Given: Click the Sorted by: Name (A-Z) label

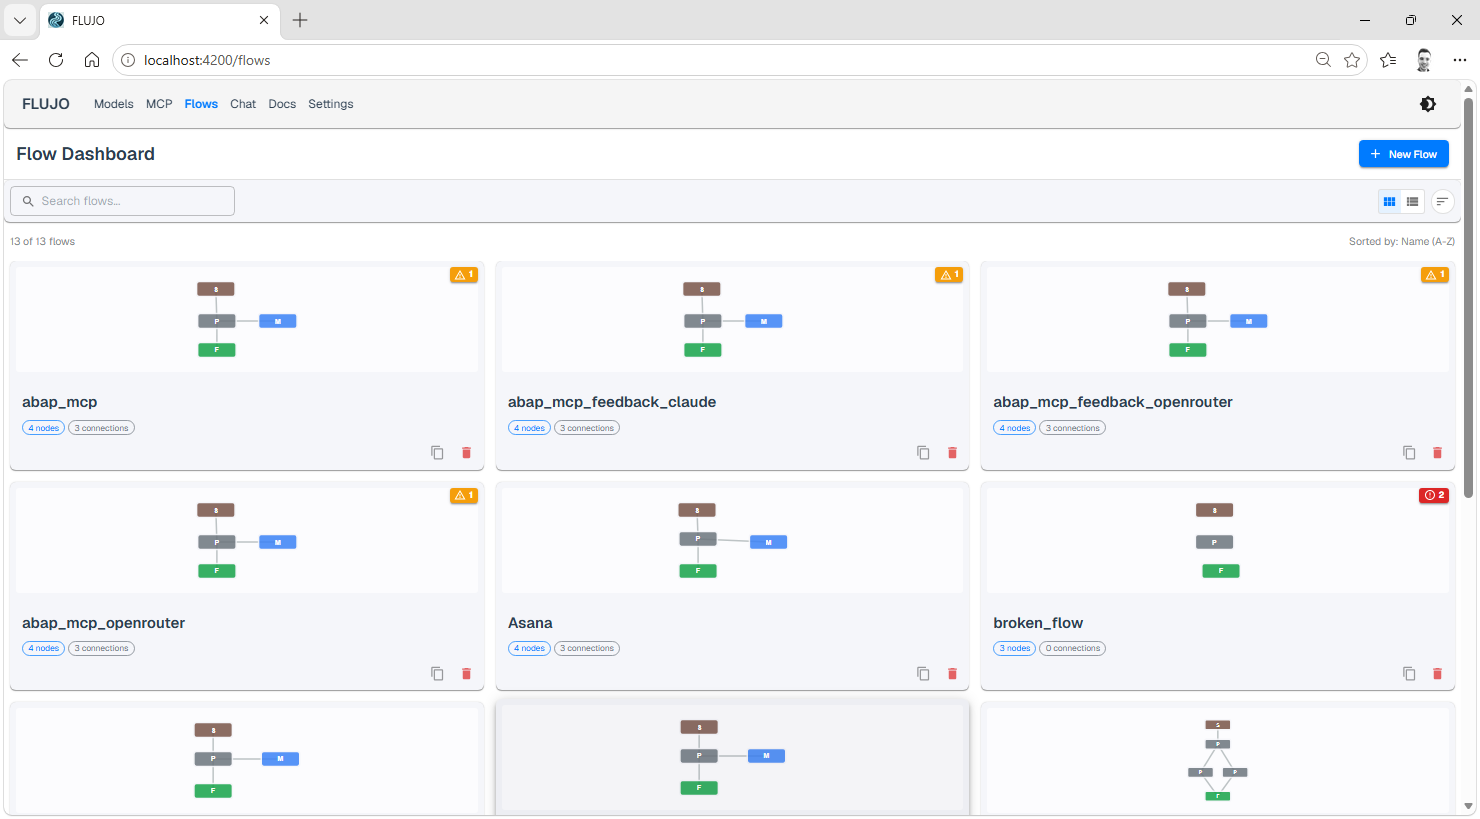Looking at the screenshot, I should 1402,242.
